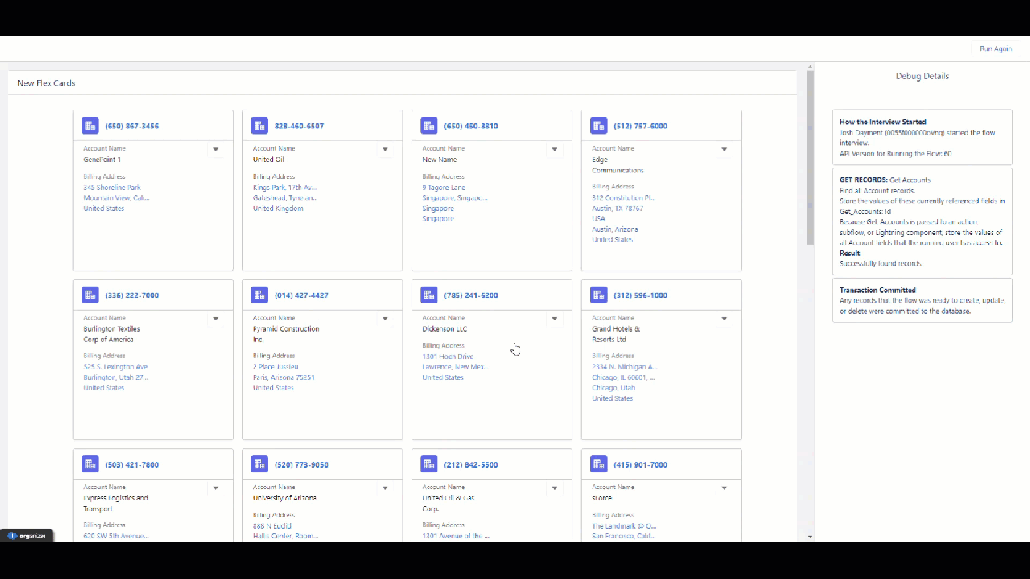The width and height of the screenshot is (1030, 579).
Task: Open the GenePoint card action dropdown
Action: [x=215, y=150]
